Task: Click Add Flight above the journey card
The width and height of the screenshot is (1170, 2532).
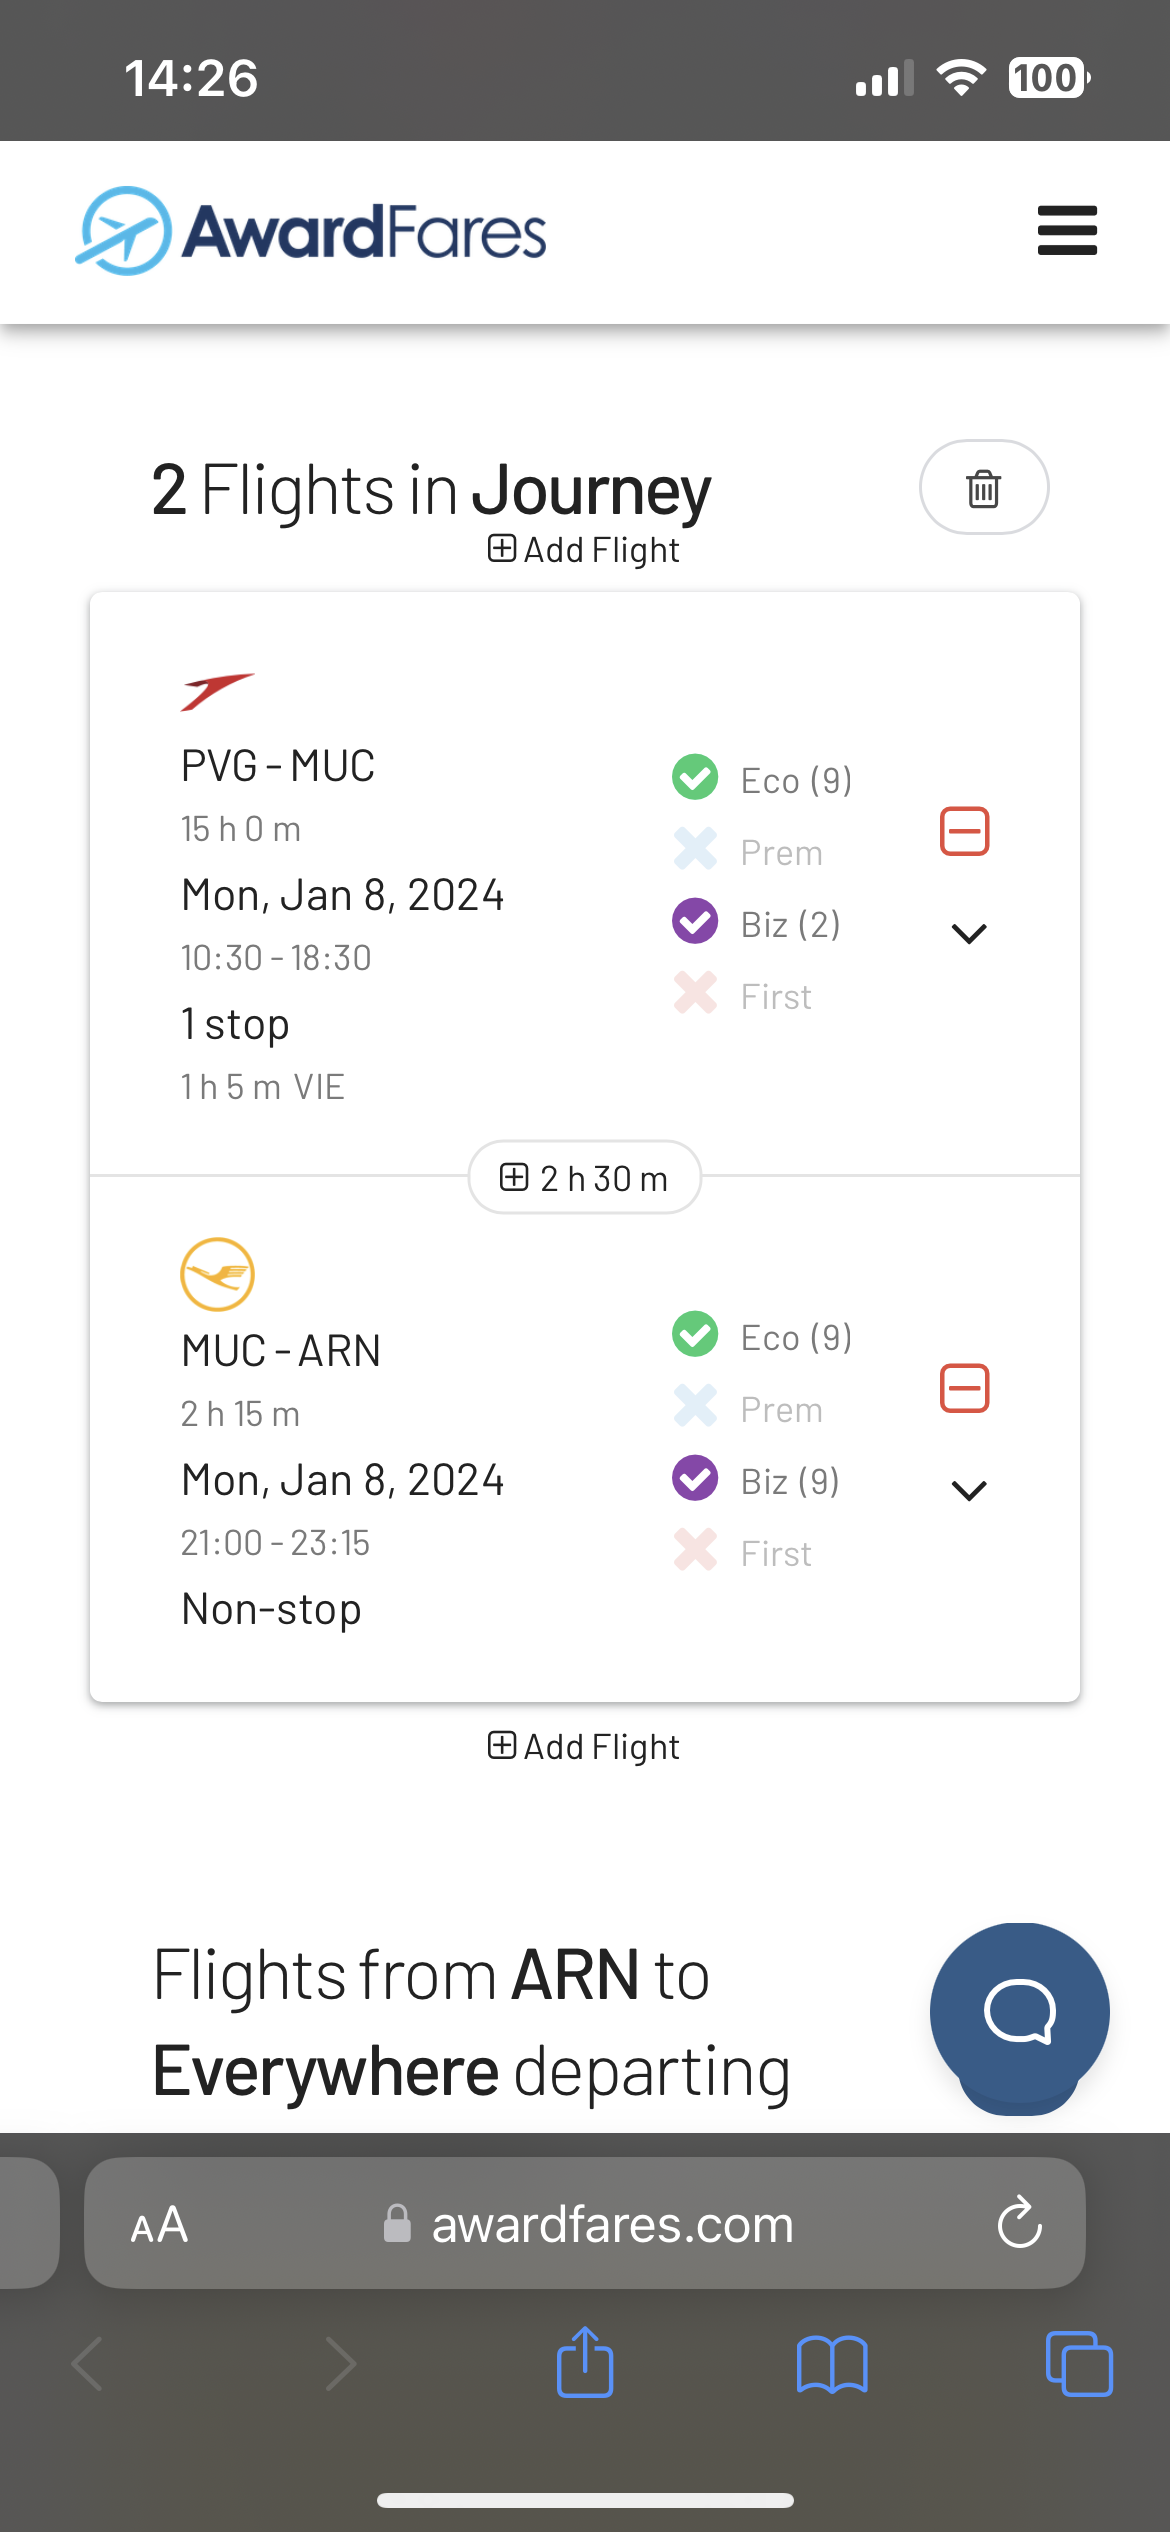Action: click(585, 550)
